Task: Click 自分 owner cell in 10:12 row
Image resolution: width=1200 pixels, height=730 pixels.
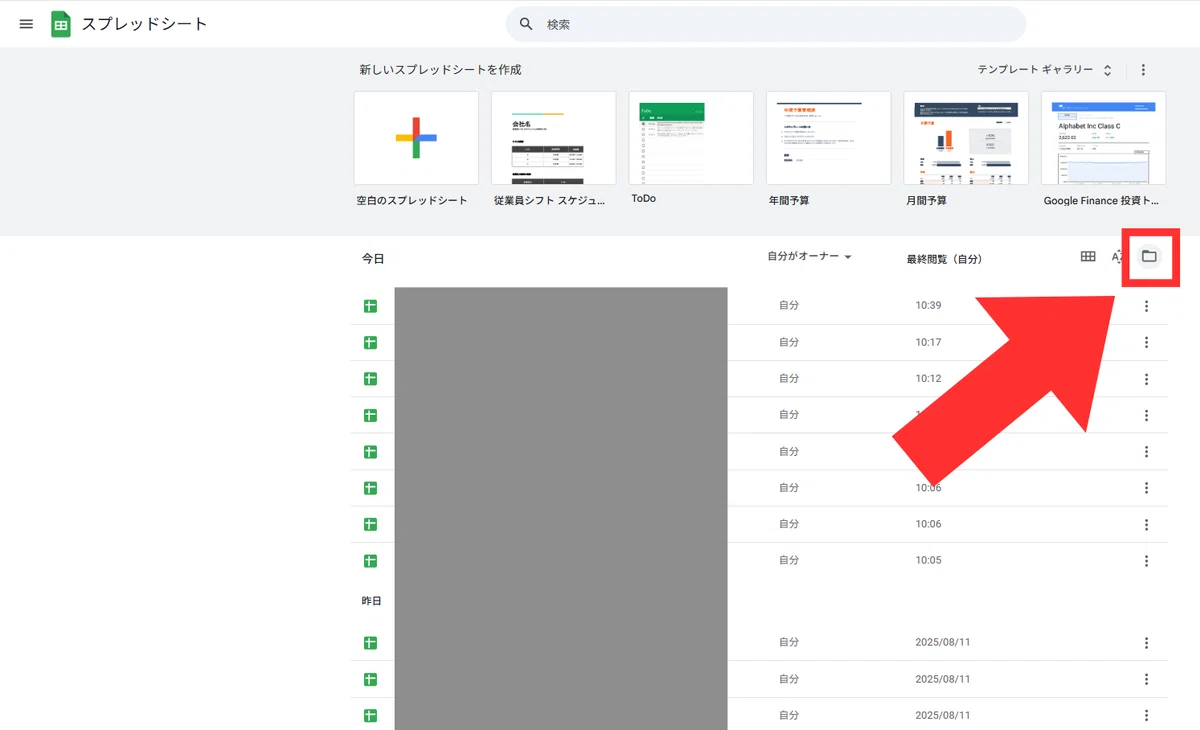Action: 789,378
